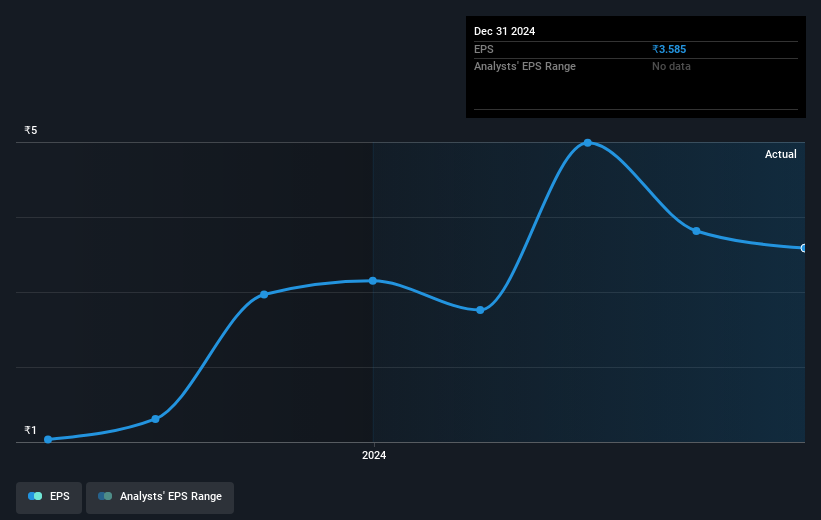
Task: Select the dip data point after 2024
Action: (480, 310)
